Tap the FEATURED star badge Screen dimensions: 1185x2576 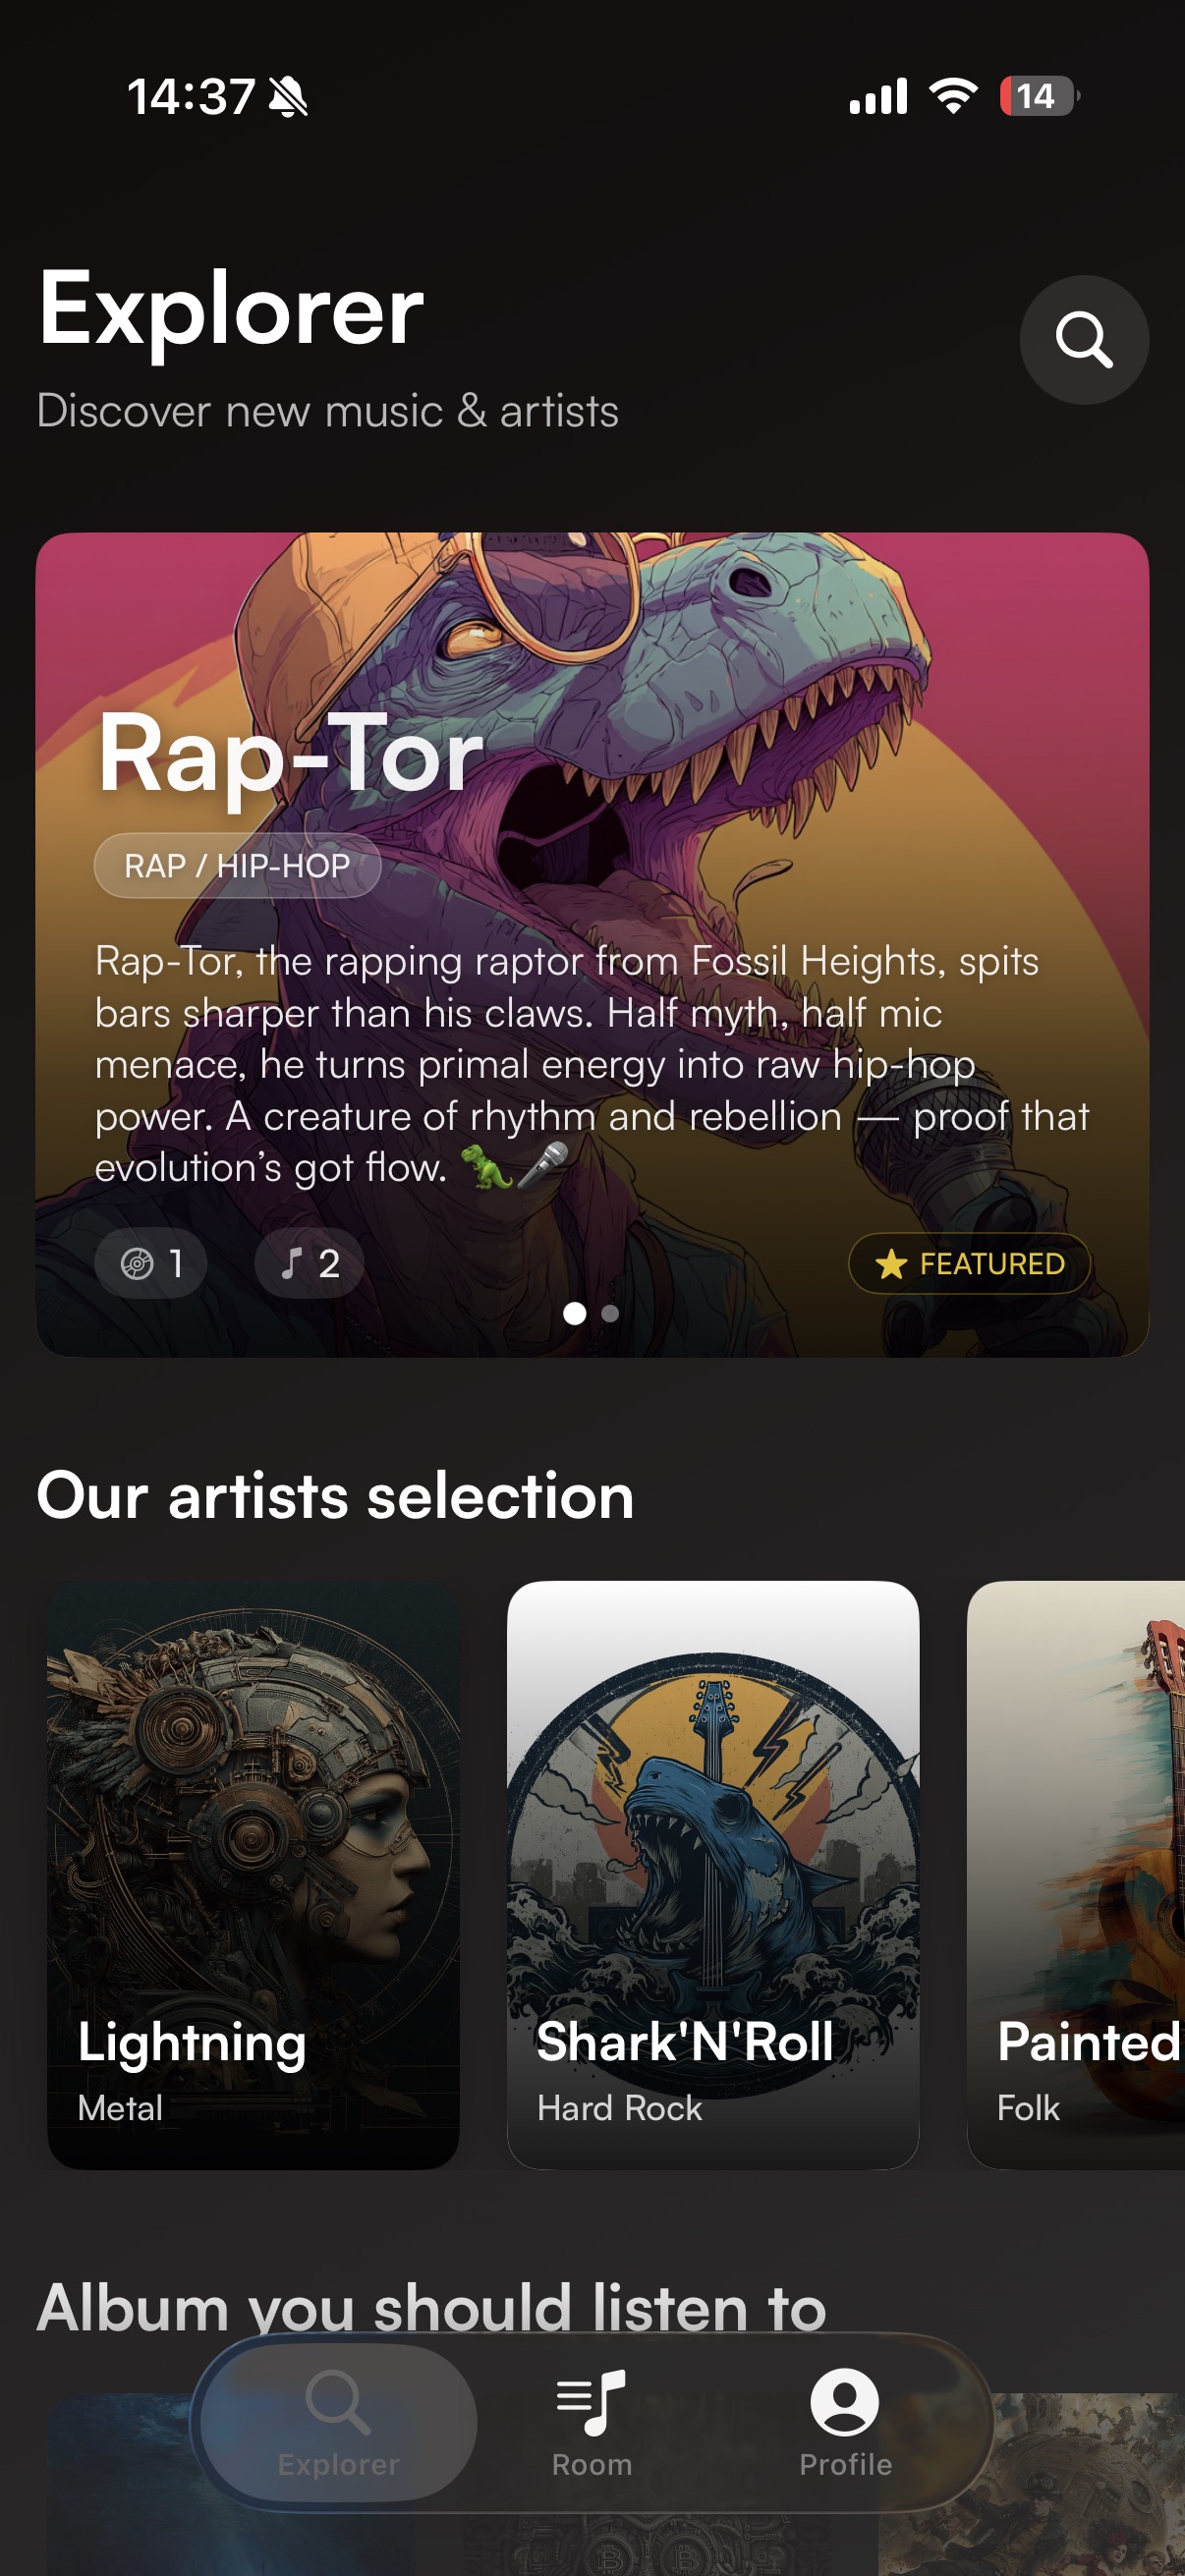coord(969,1264)
